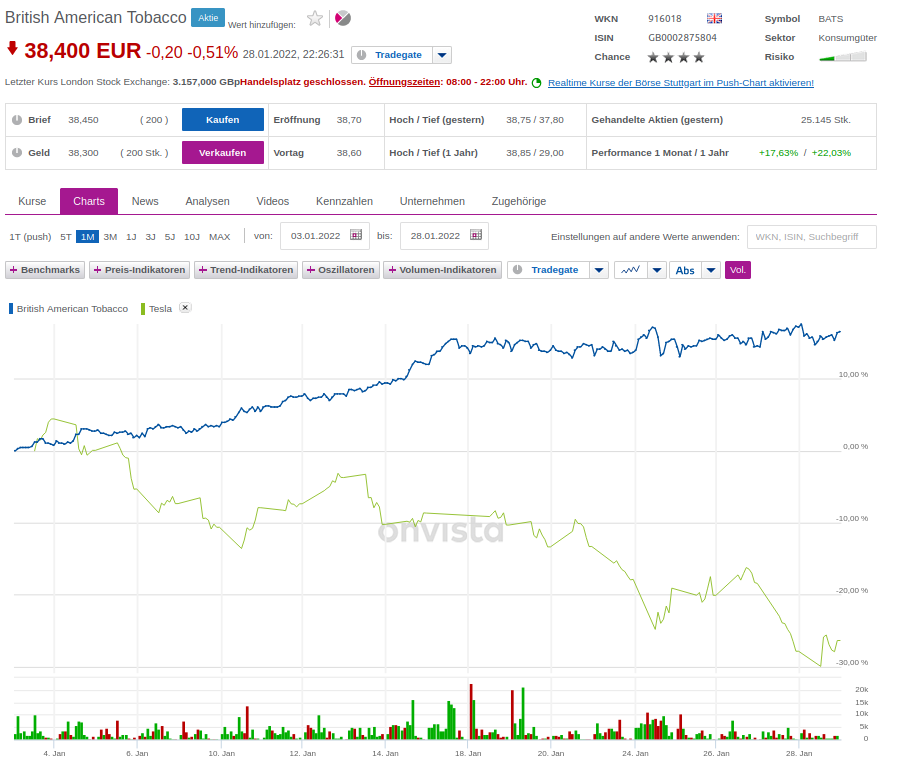
Task: Focus the WKN, ISIN, Suchbegriff field
Action: (x=812, y=237)
